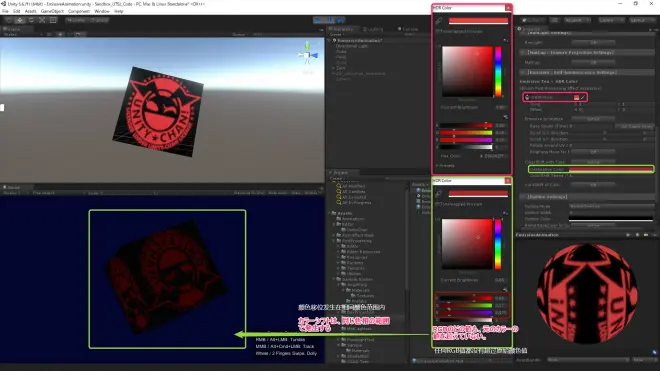Screen dimensions: 660x371
Task: Select the Scale tool in toolbar
Action: [x=42, y=20]
